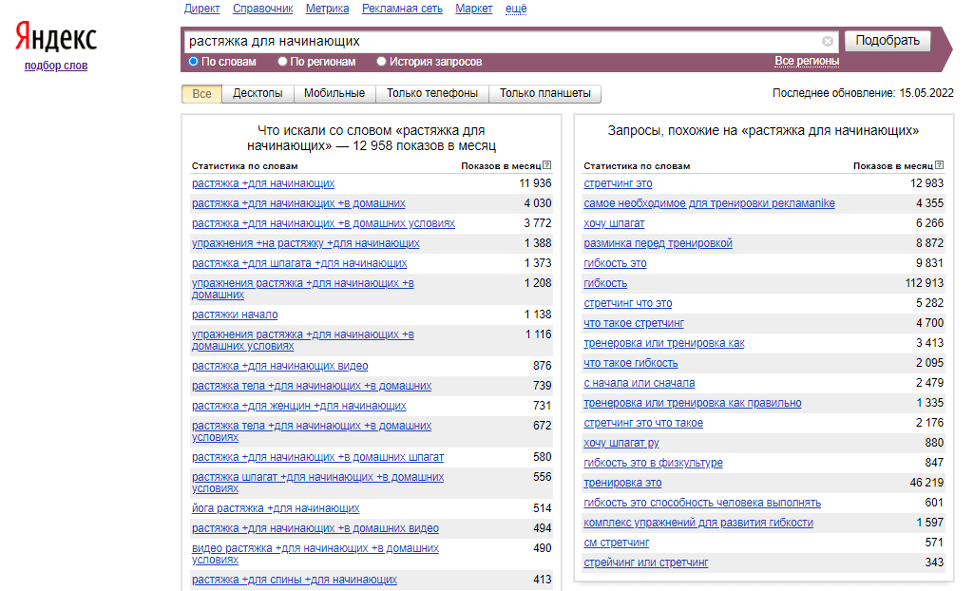Open help icon beside right 'Показов в месяц'

[939, 165]
